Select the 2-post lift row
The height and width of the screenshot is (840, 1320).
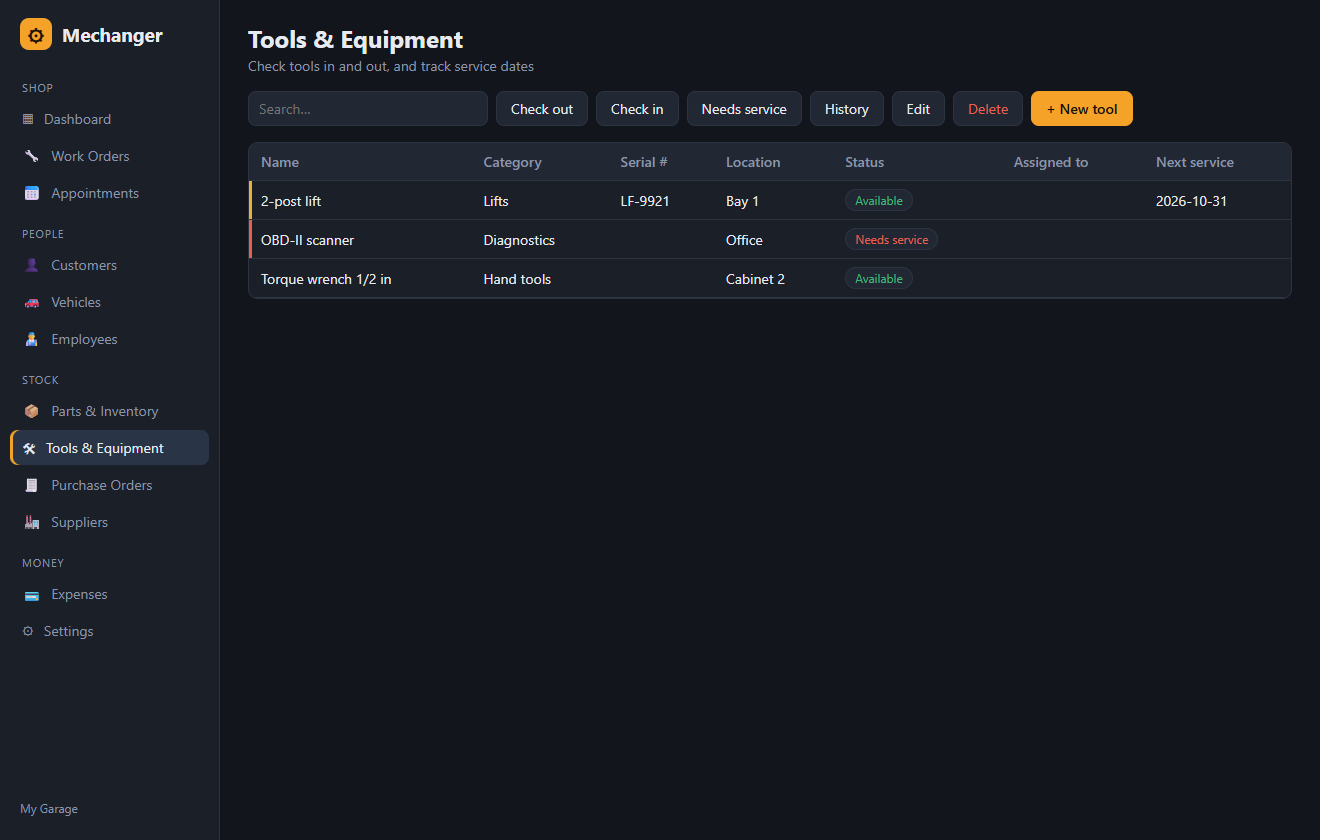[770, 201]
